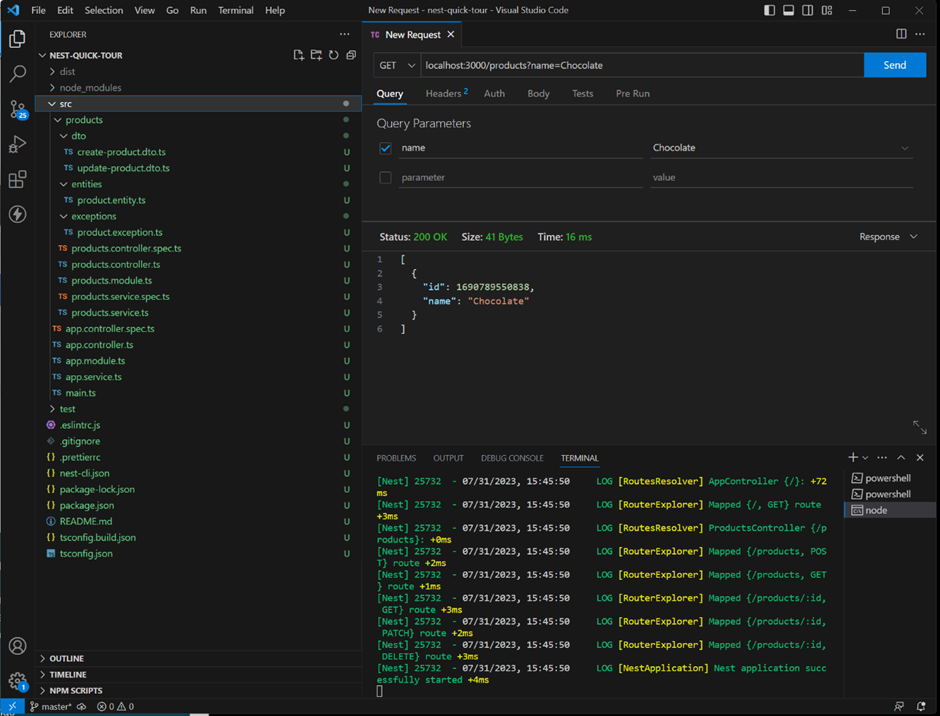Check the empty parameter row checkbox
Image resolution: width=940 pixels, height=716 pixels.
pos(385,178)
